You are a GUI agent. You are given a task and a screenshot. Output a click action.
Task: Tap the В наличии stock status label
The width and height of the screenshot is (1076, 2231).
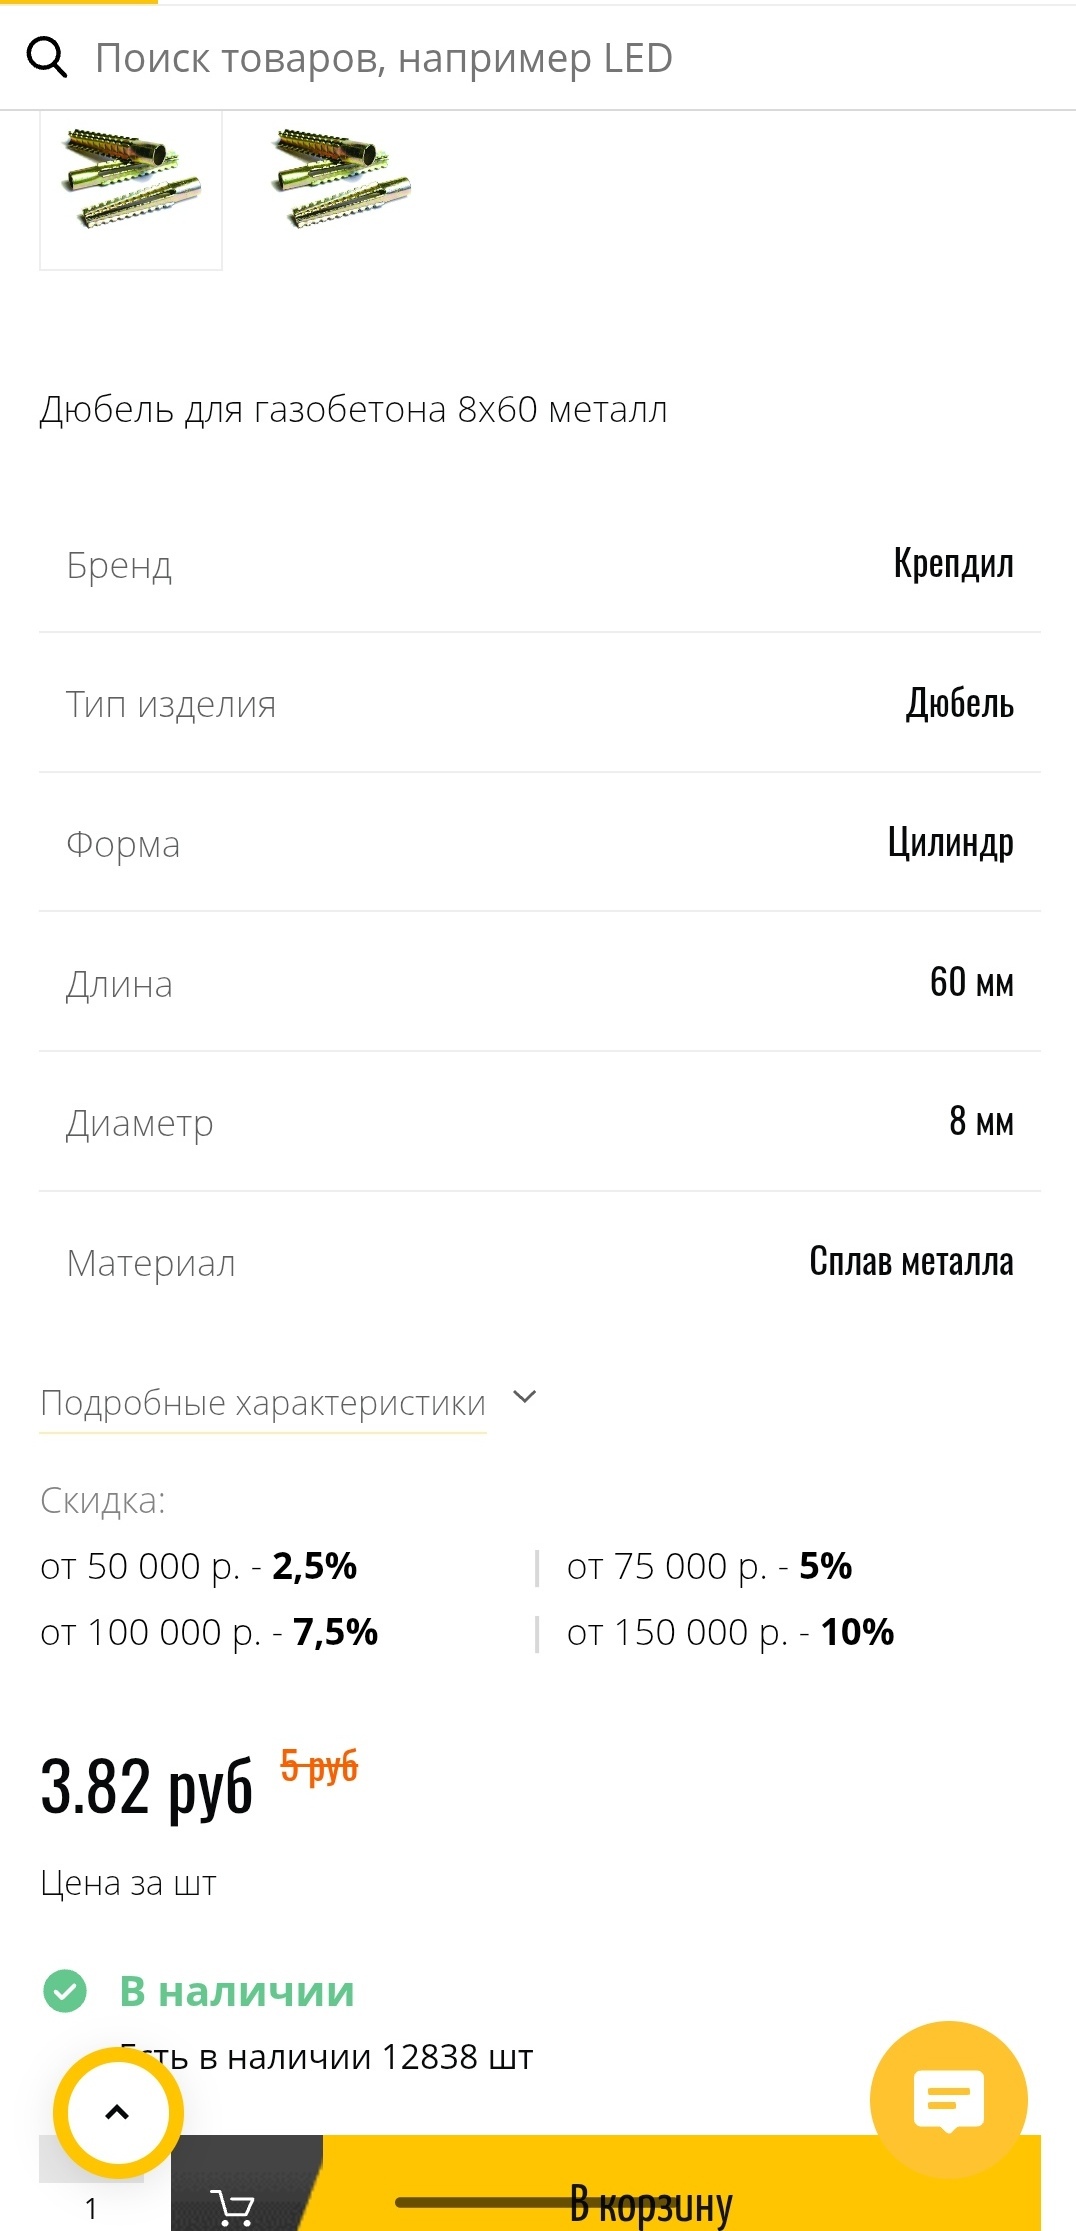pyautogui.click(x=237, y=1991)
